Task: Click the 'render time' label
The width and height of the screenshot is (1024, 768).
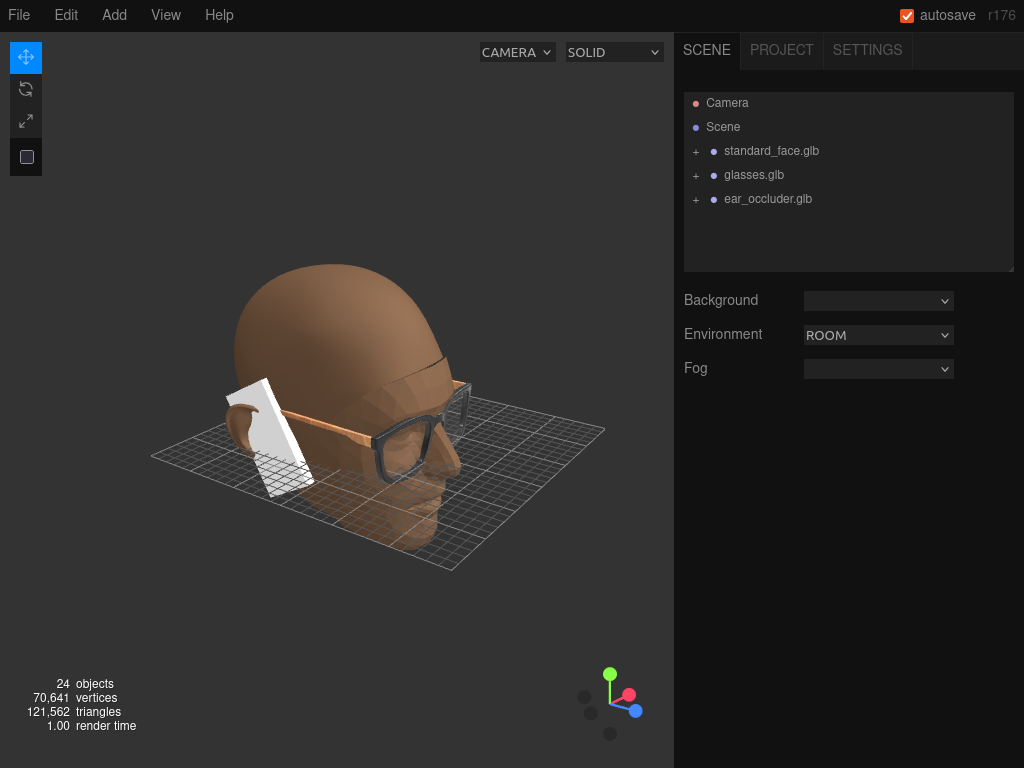Action: pyautogui.click(x=106, y=726)
